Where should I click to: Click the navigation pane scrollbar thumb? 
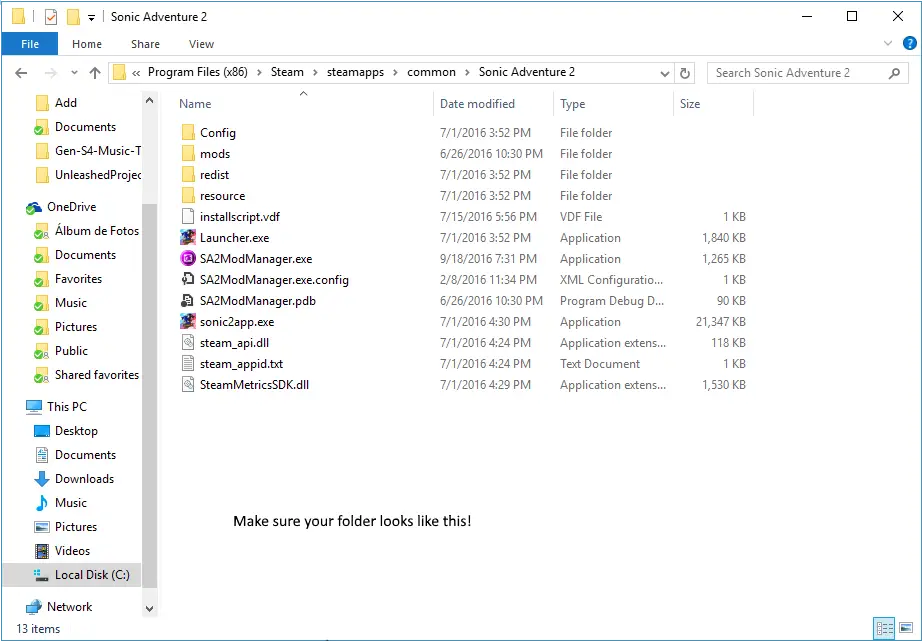pos(149,396)
